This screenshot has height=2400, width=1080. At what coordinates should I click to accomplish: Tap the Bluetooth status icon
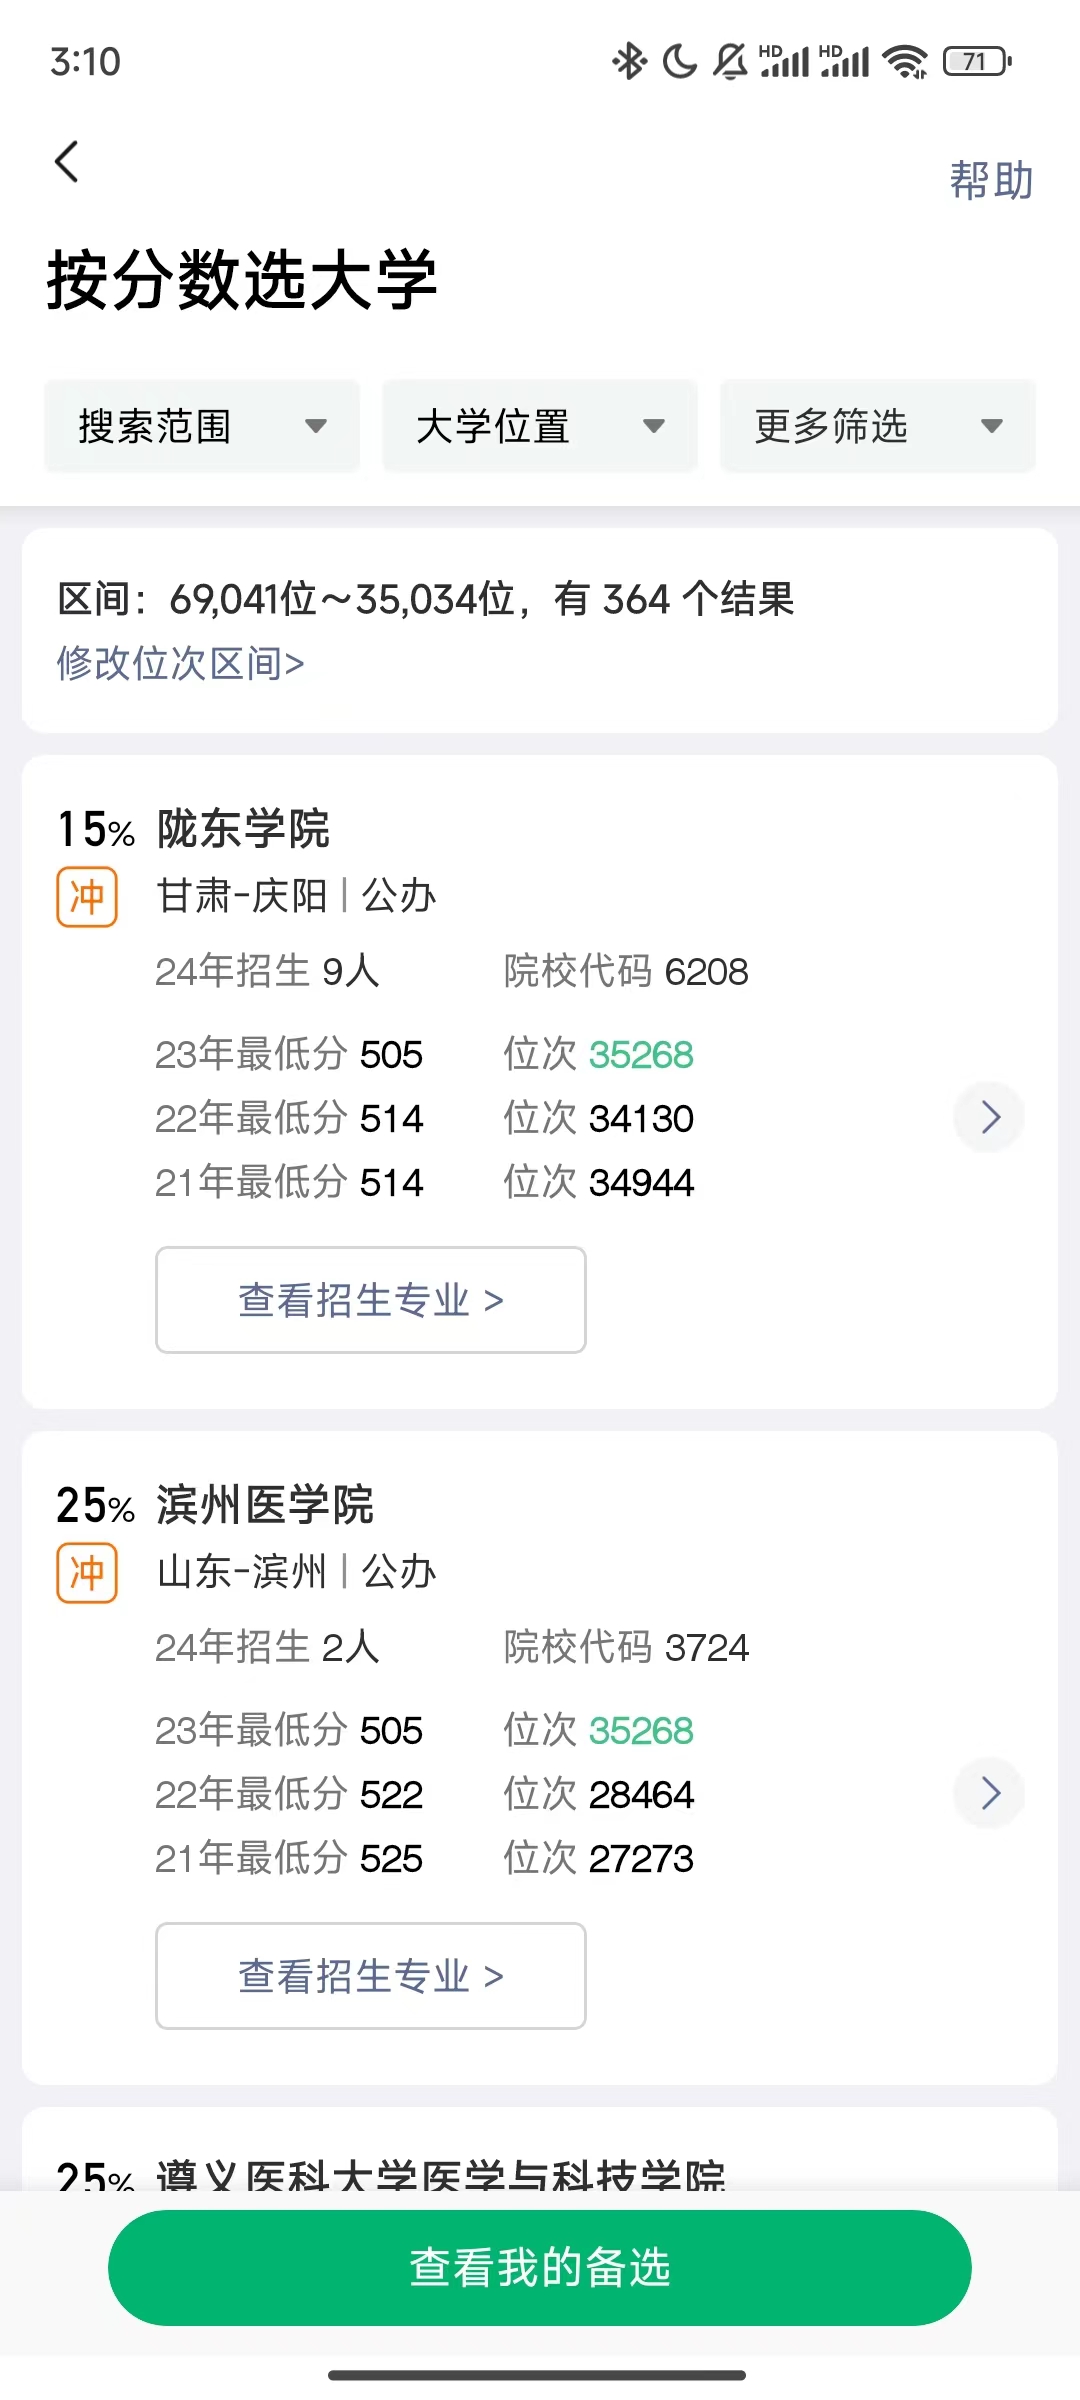(629, 62)
